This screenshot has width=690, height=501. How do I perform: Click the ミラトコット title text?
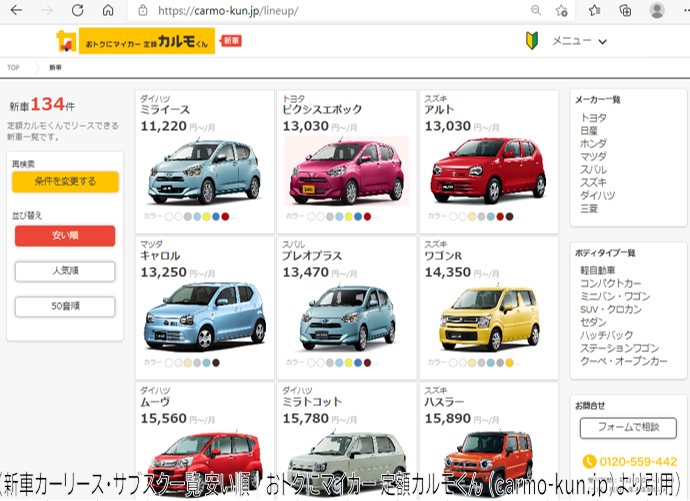tap(312, 402)
